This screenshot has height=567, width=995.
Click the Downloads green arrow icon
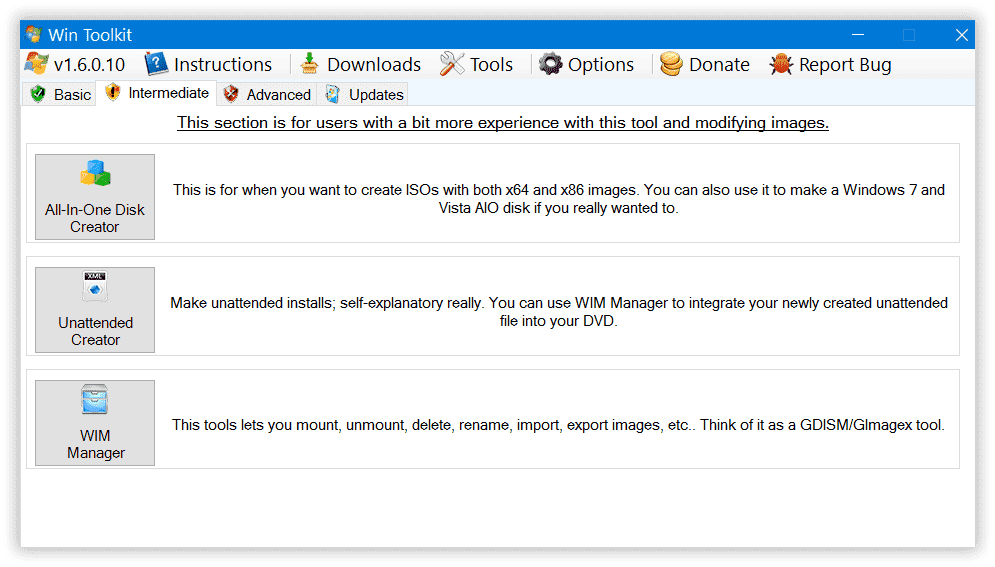pos(310,64)
